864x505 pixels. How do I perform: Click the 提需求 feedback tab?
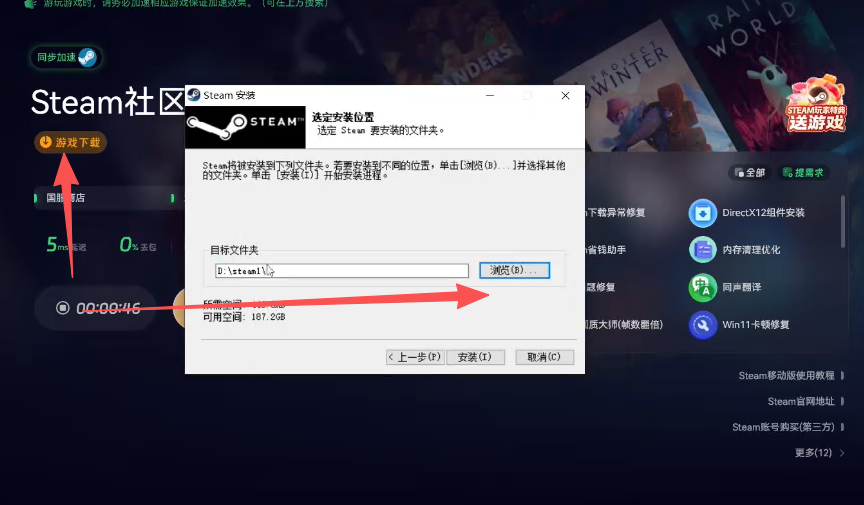804,173
